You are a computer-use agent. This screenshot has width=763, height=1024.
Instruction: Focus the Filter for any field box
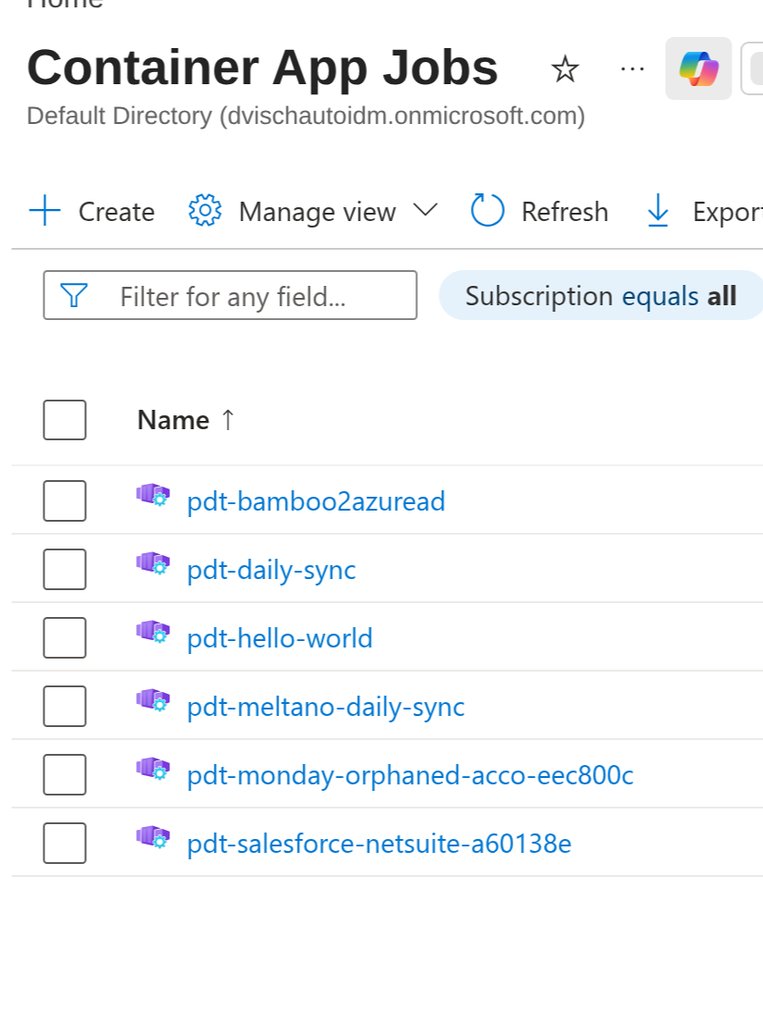230,295
